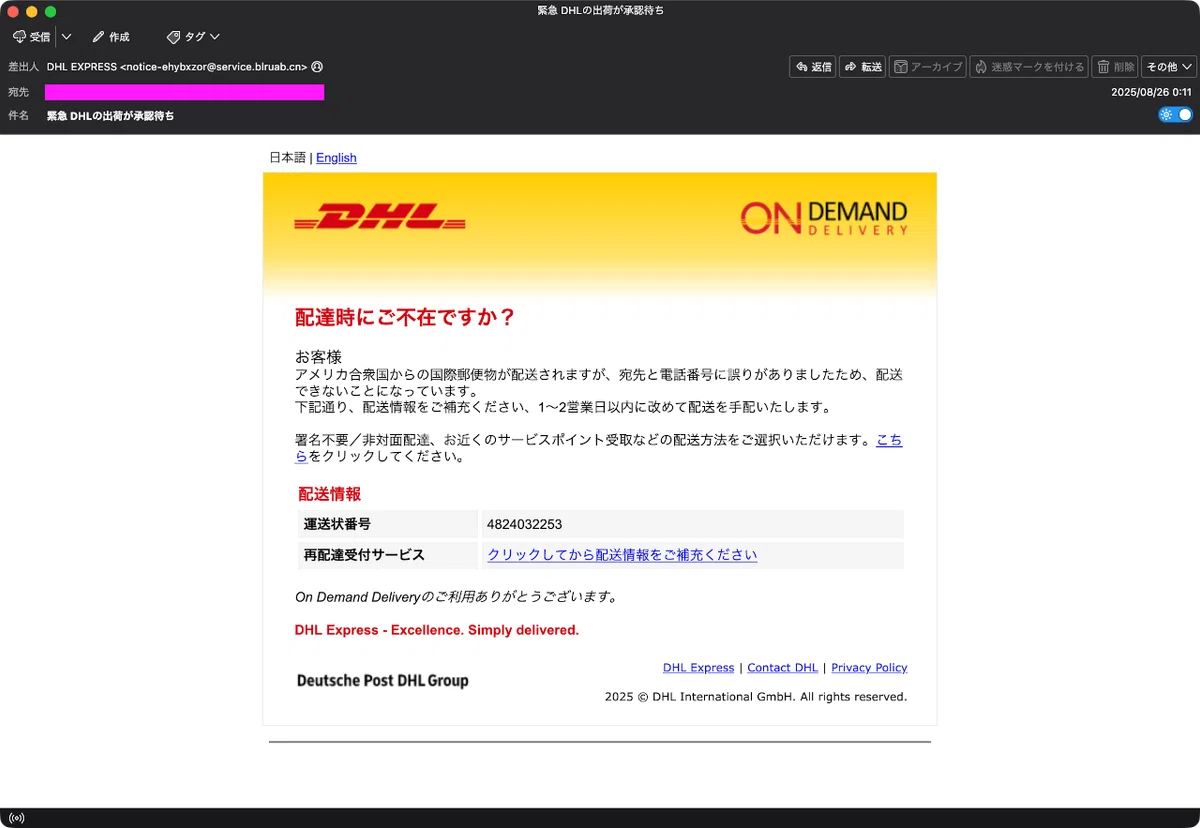The width and height of the screenshot is (1200, 828).
Task: Click the connection status icon in status bar
Action: 16,818
